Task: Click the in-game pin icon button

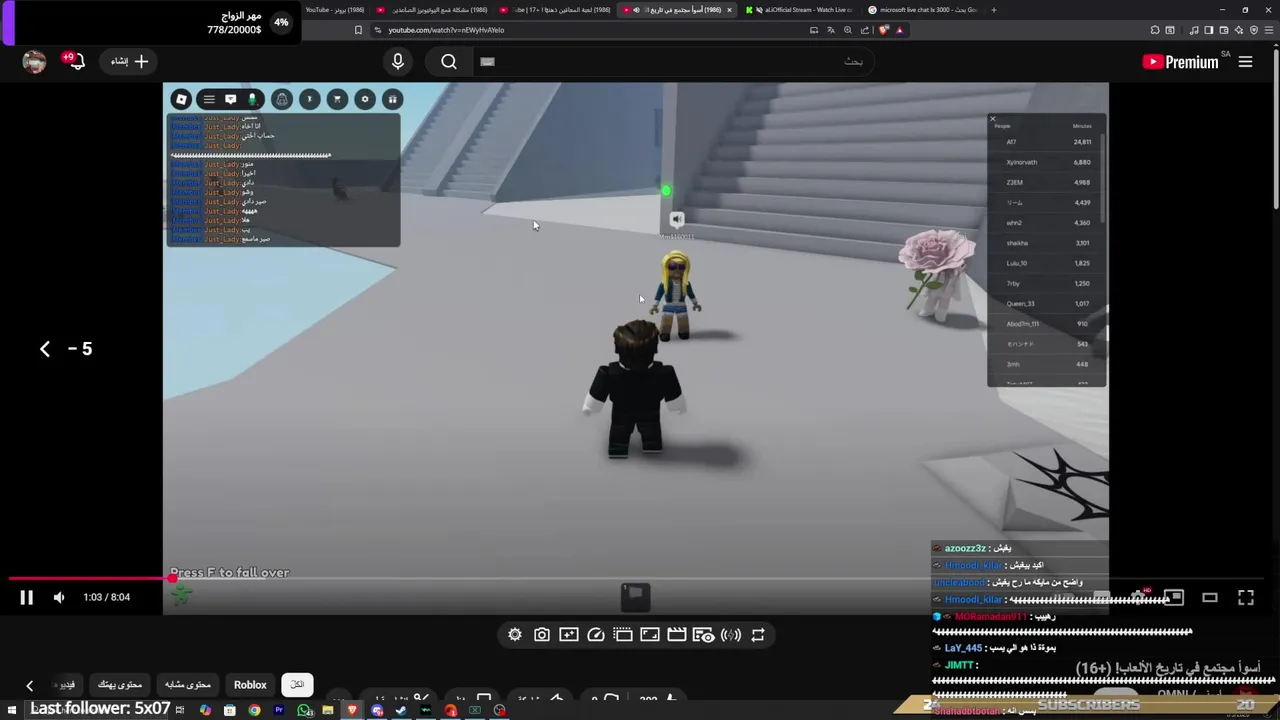Action: [310, 99]
